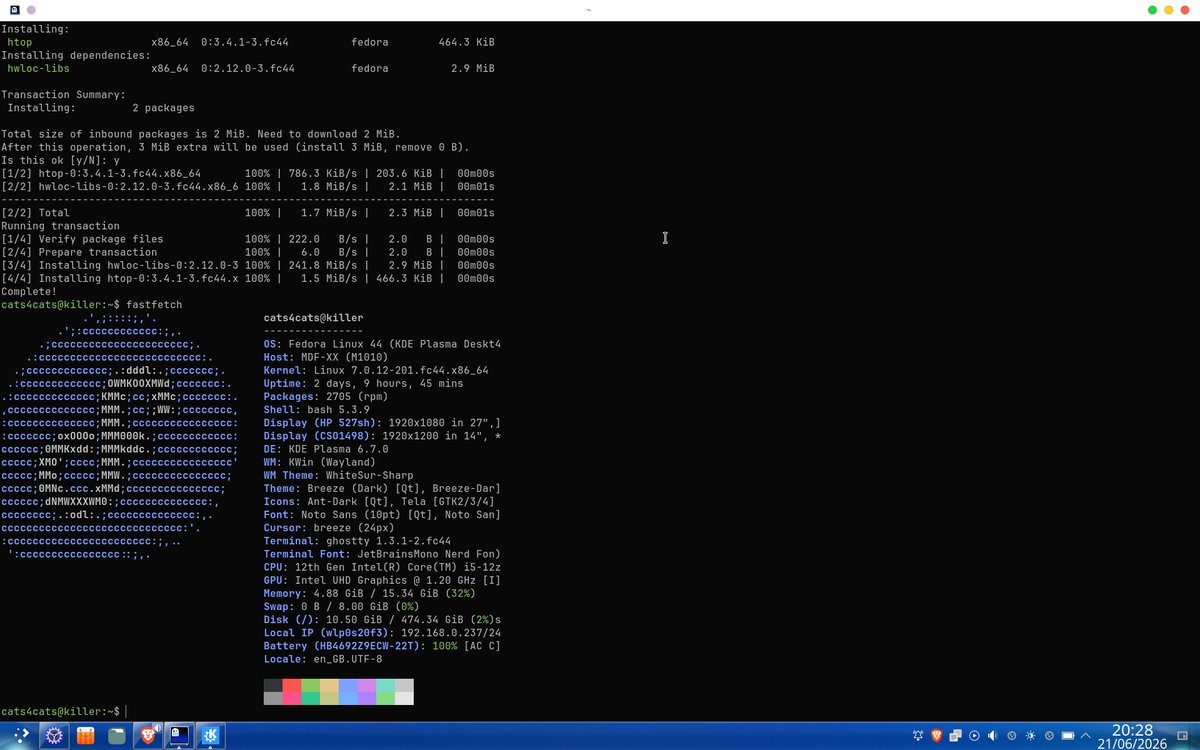This screenshot has width=1200, height=750.
Task: Open the KDE Plasma application launcher
Action: (x=21, y=736)
